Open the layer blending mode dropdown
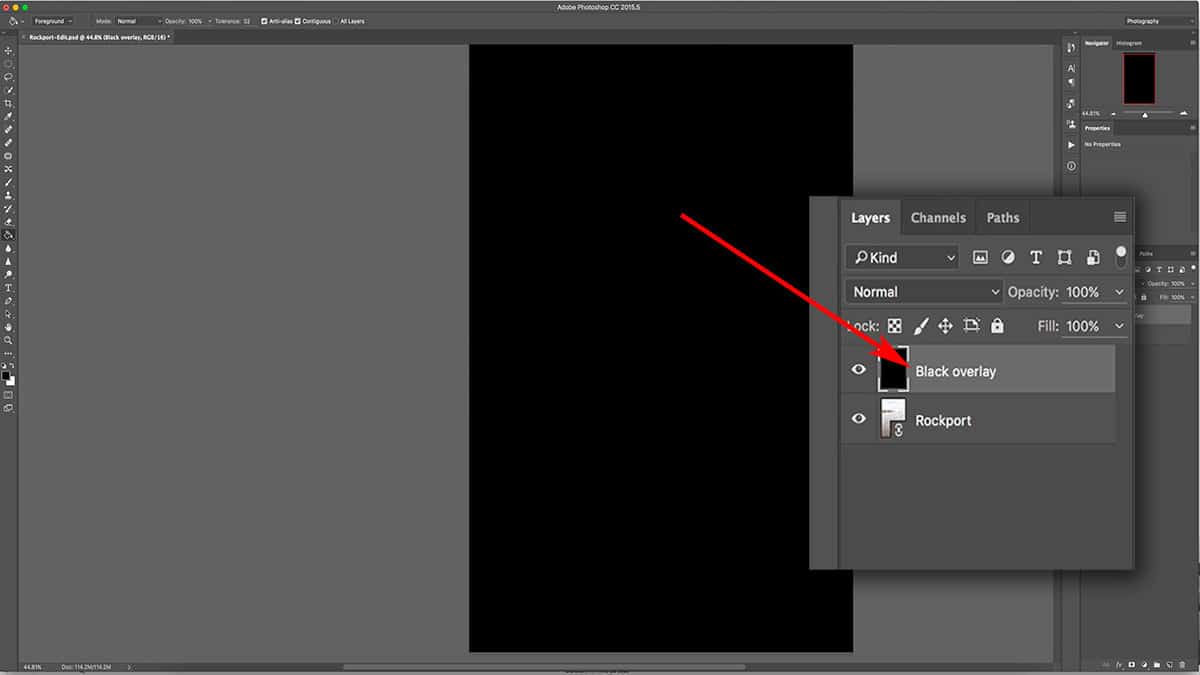 tap(923, 291)
